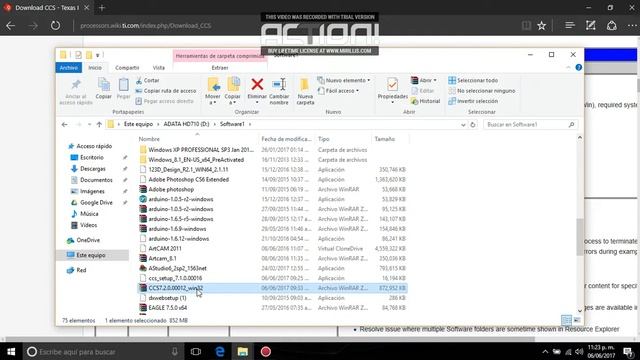Click Invertir selección
This screenshot has height=360, width=640.
(x=473, y=101)
